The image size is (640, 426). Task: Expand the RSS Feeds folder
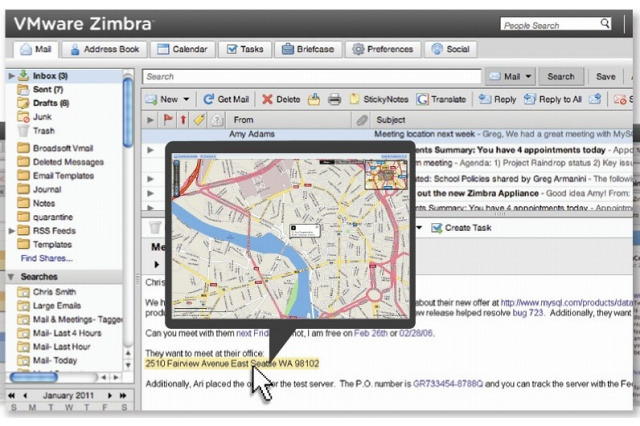(x=11, y=231)
